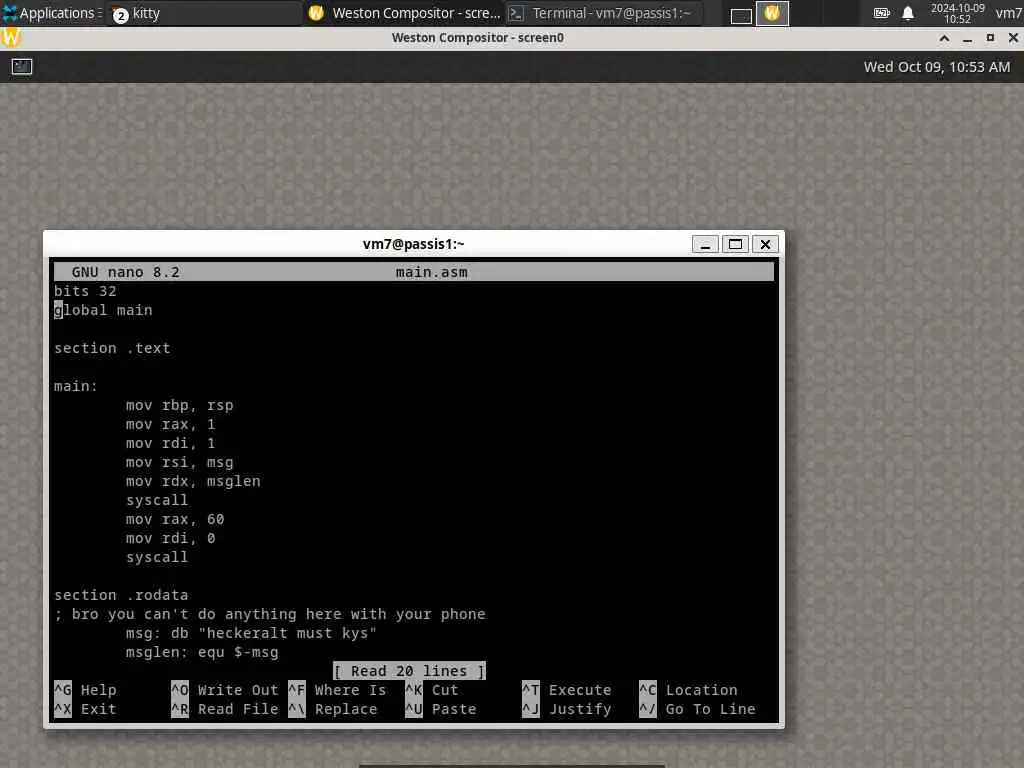The height and width of the screenshot is (768, 1024).
Task: Click the 'mov rax, 60' line
Action: tap(175, 519)
